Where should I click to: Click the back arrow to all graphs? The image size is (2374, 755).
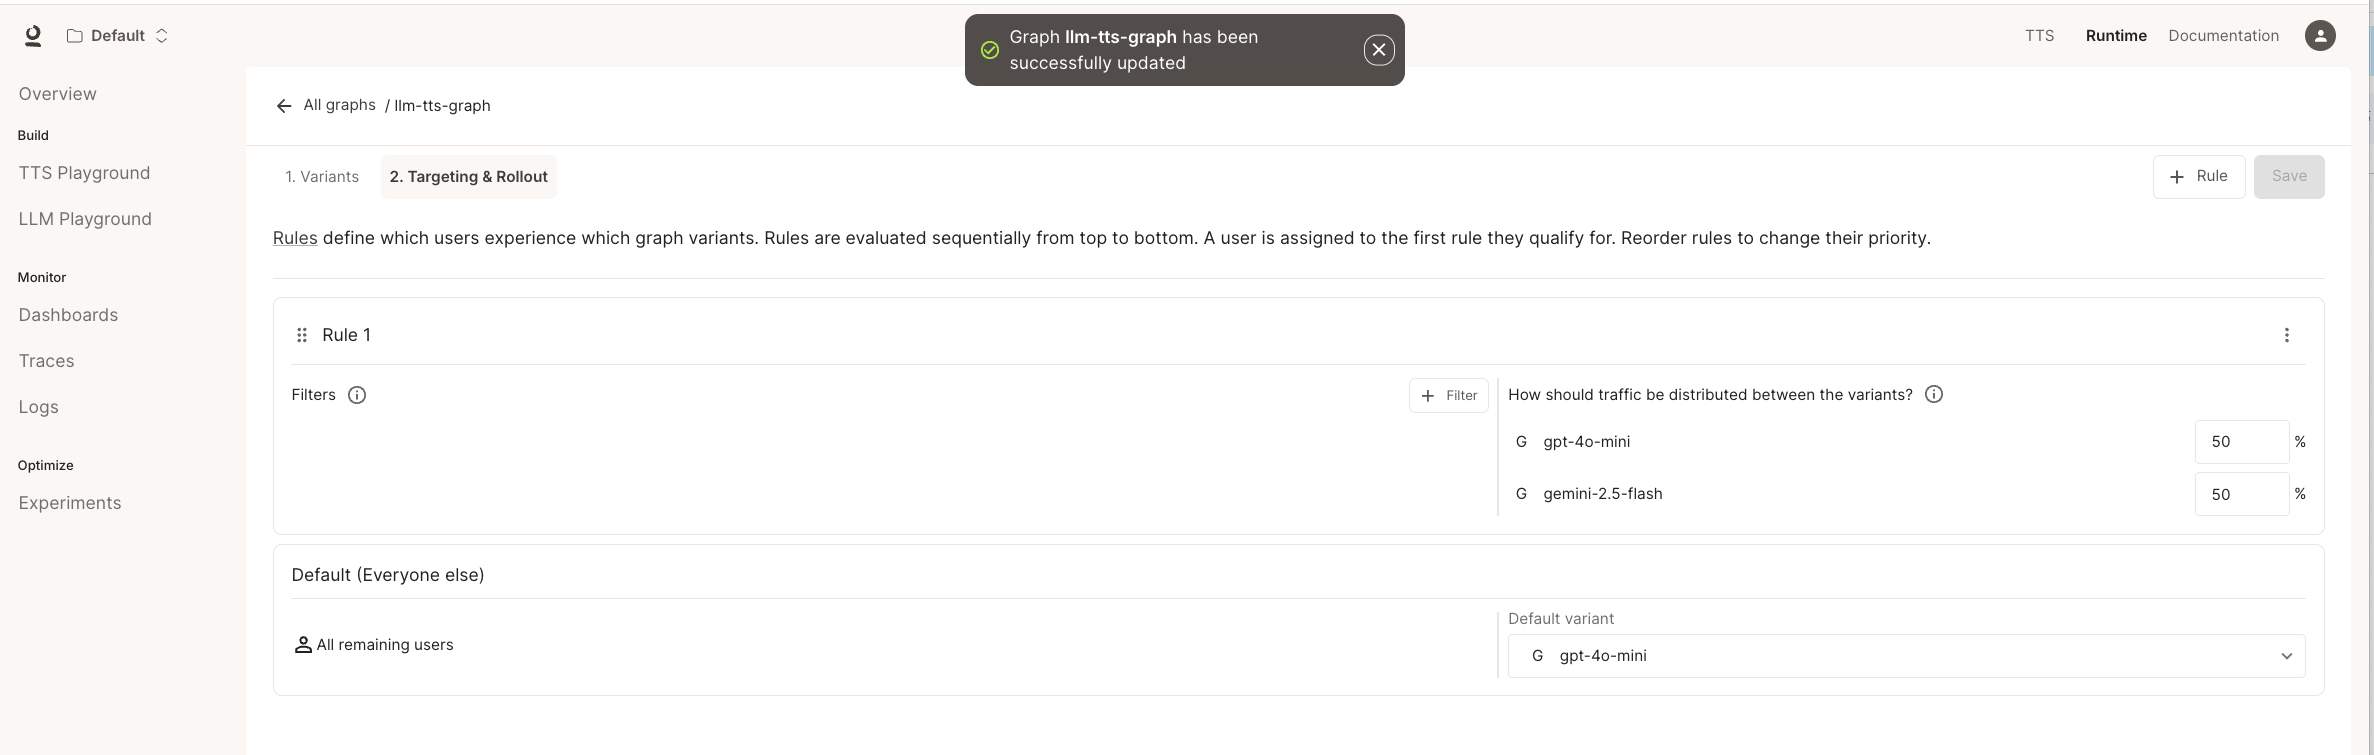coord(284,106)
